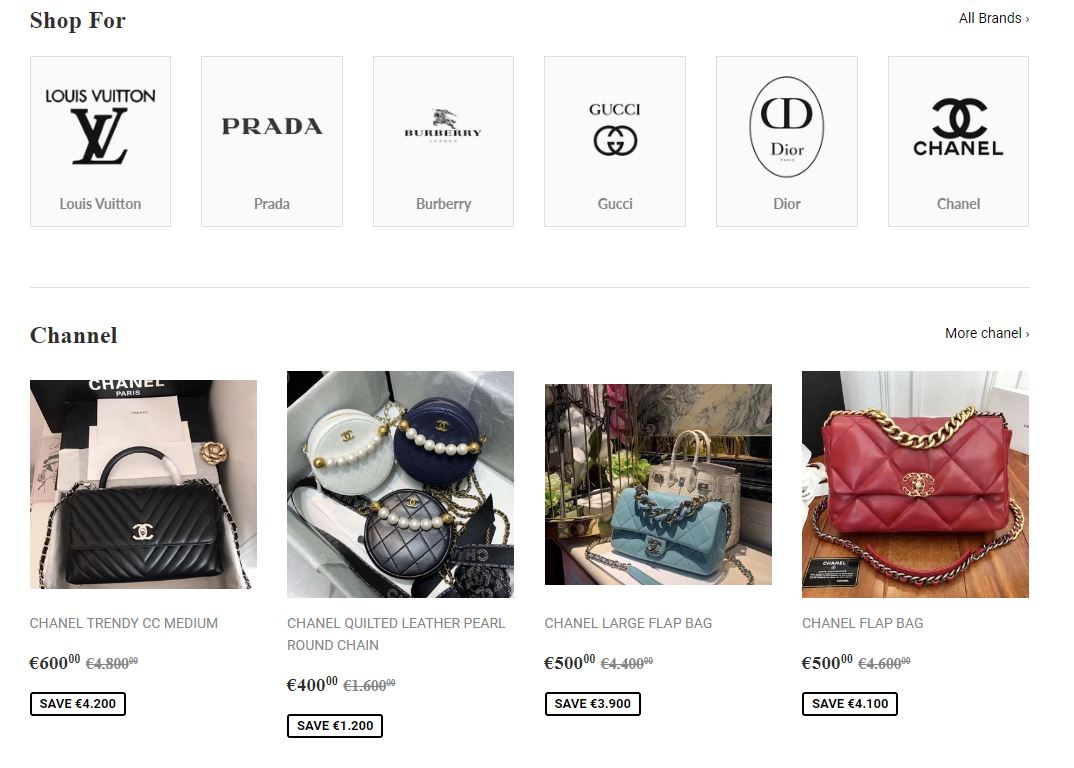Click the Louis Vuitton brand name label
This screenshot has height=768, width=1074.
[x=100, y=203]
